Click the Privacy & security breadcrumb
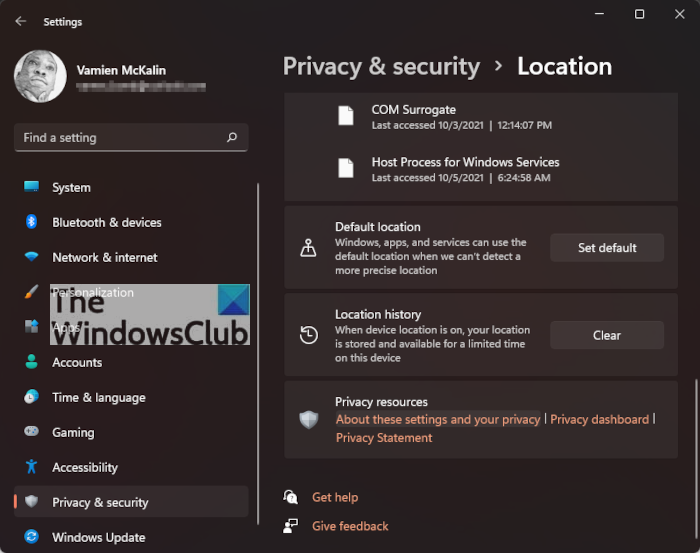 pos(381,67)
